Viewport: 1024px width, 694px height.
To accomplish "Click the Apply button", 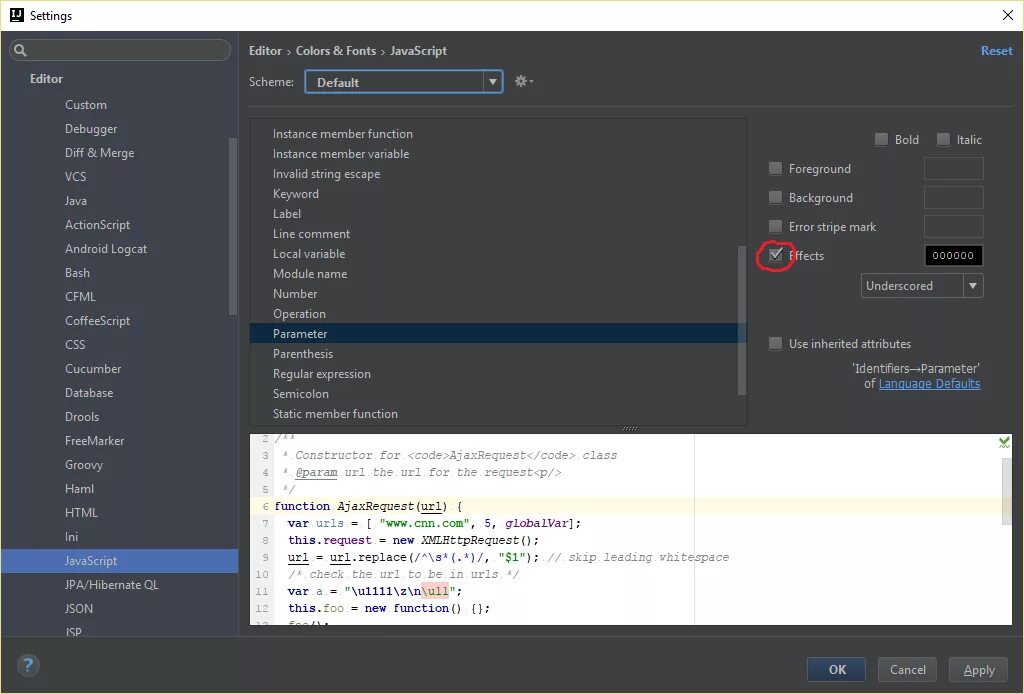I will click(979, 670).
